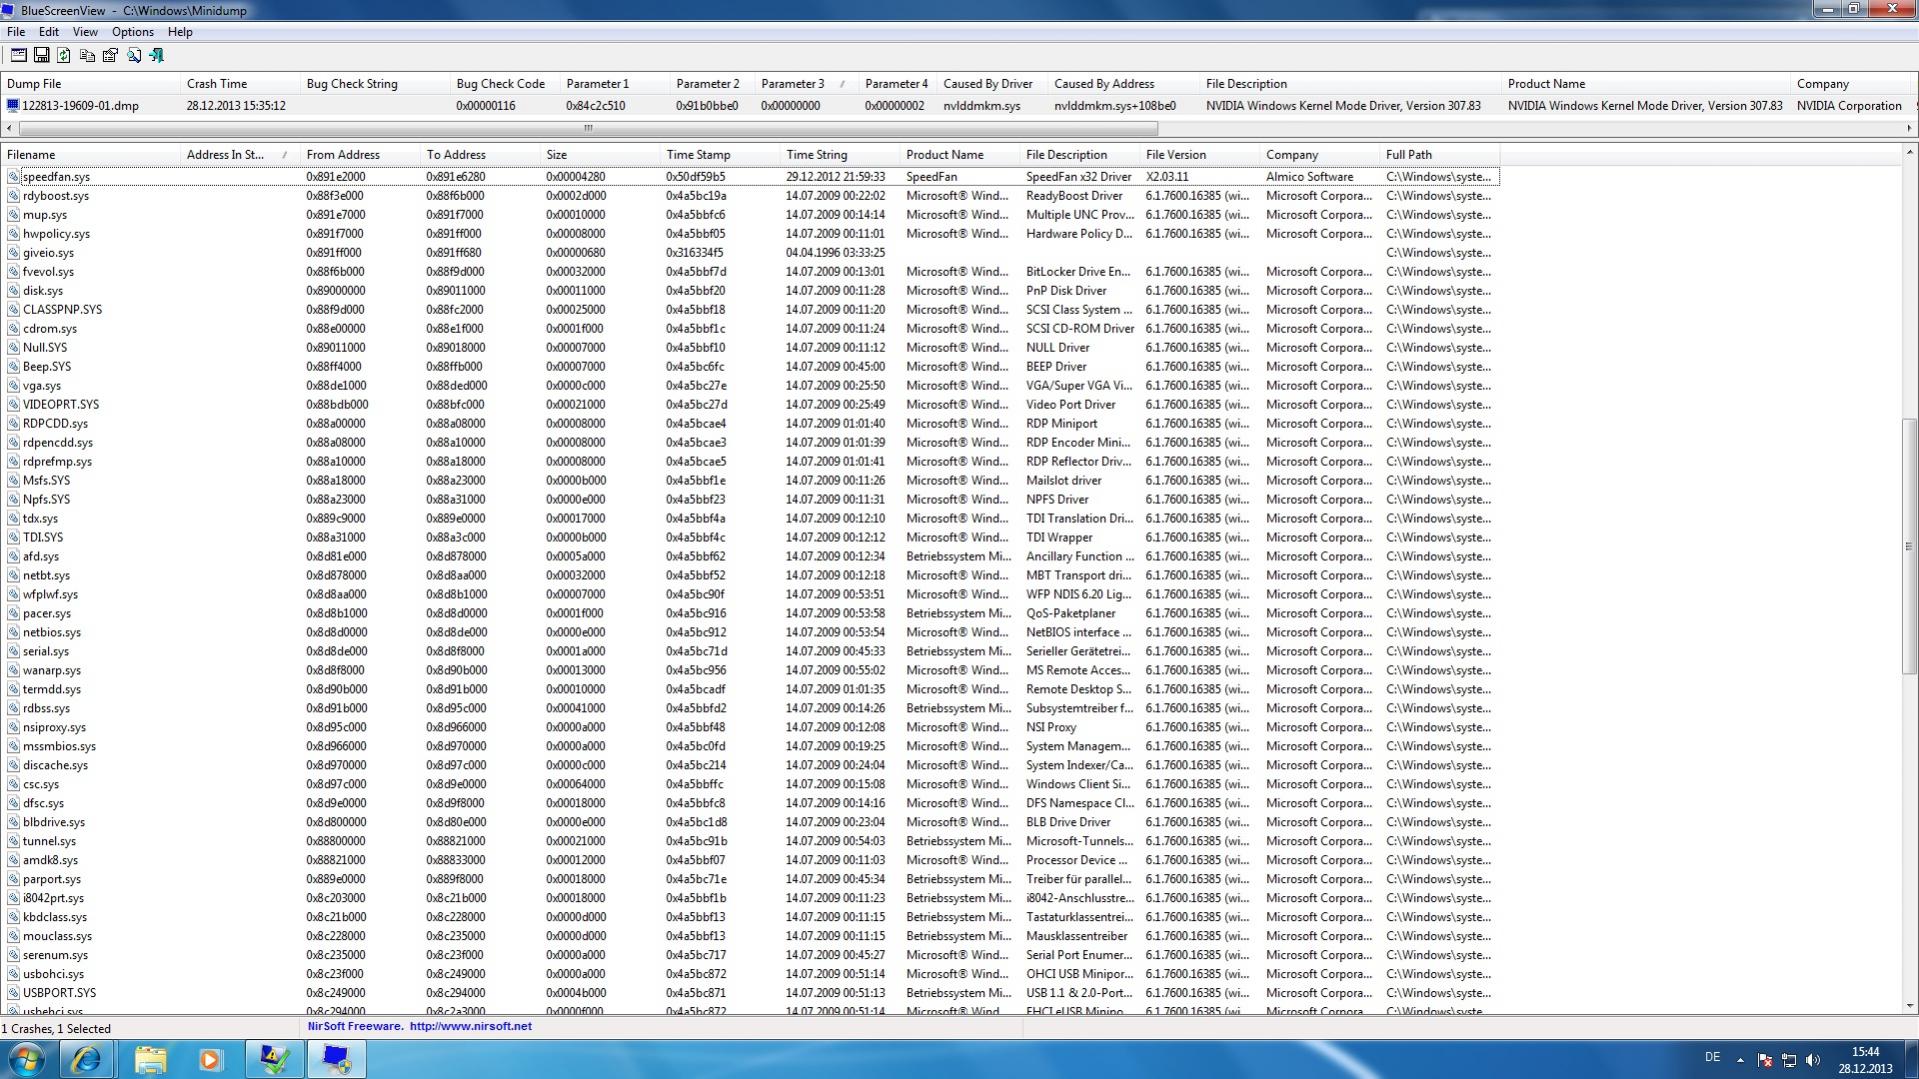The image size is (1919, 1079).
Task: Open the File menu
Action: tap(16, 32)
